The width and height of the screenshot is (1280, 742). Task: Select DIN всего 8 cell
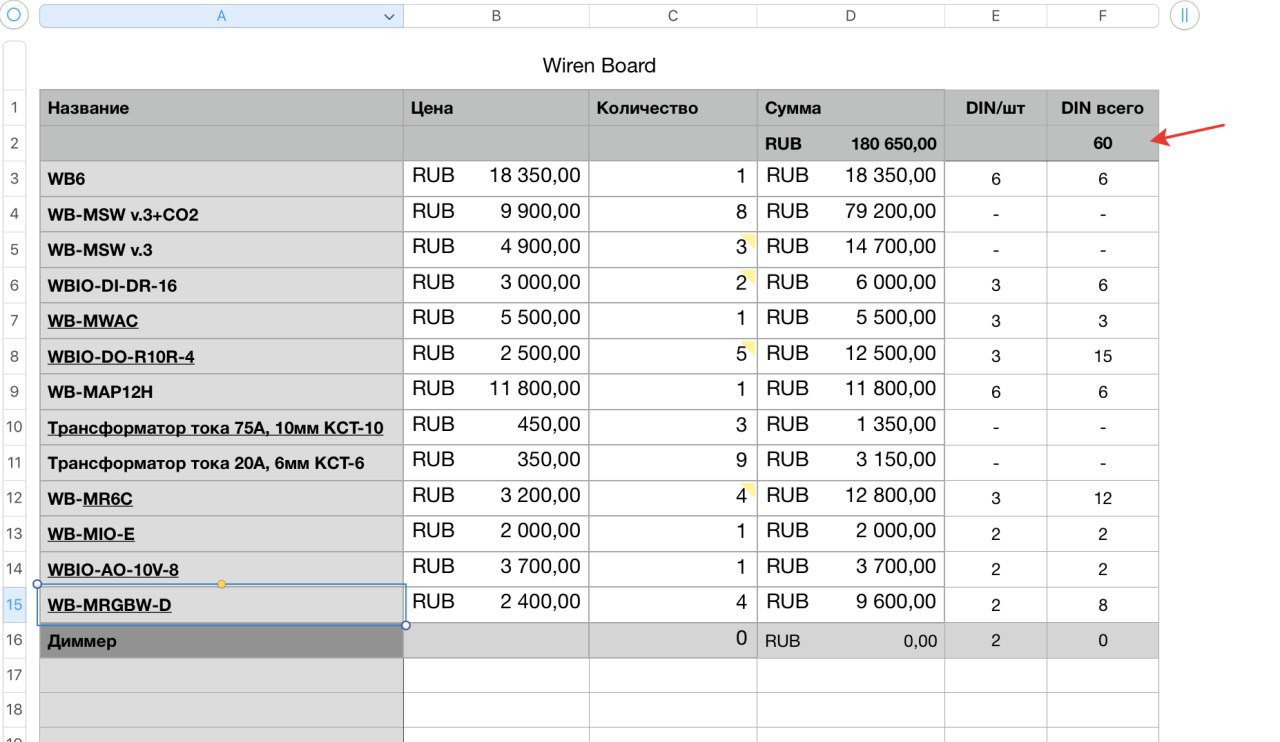click(x=1102, y=605)
